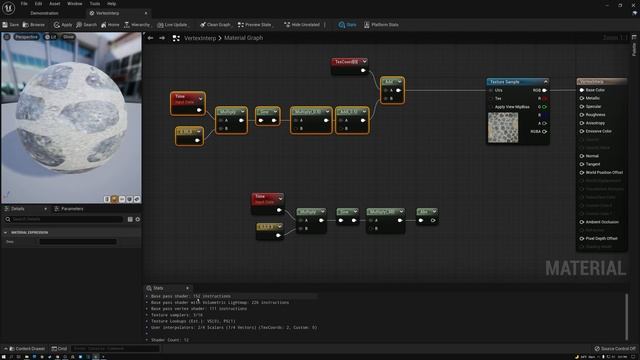Click Material Graph in the breadcrumb
The height and width of the screenshot is (360, 640).
(x=243, y=38)
